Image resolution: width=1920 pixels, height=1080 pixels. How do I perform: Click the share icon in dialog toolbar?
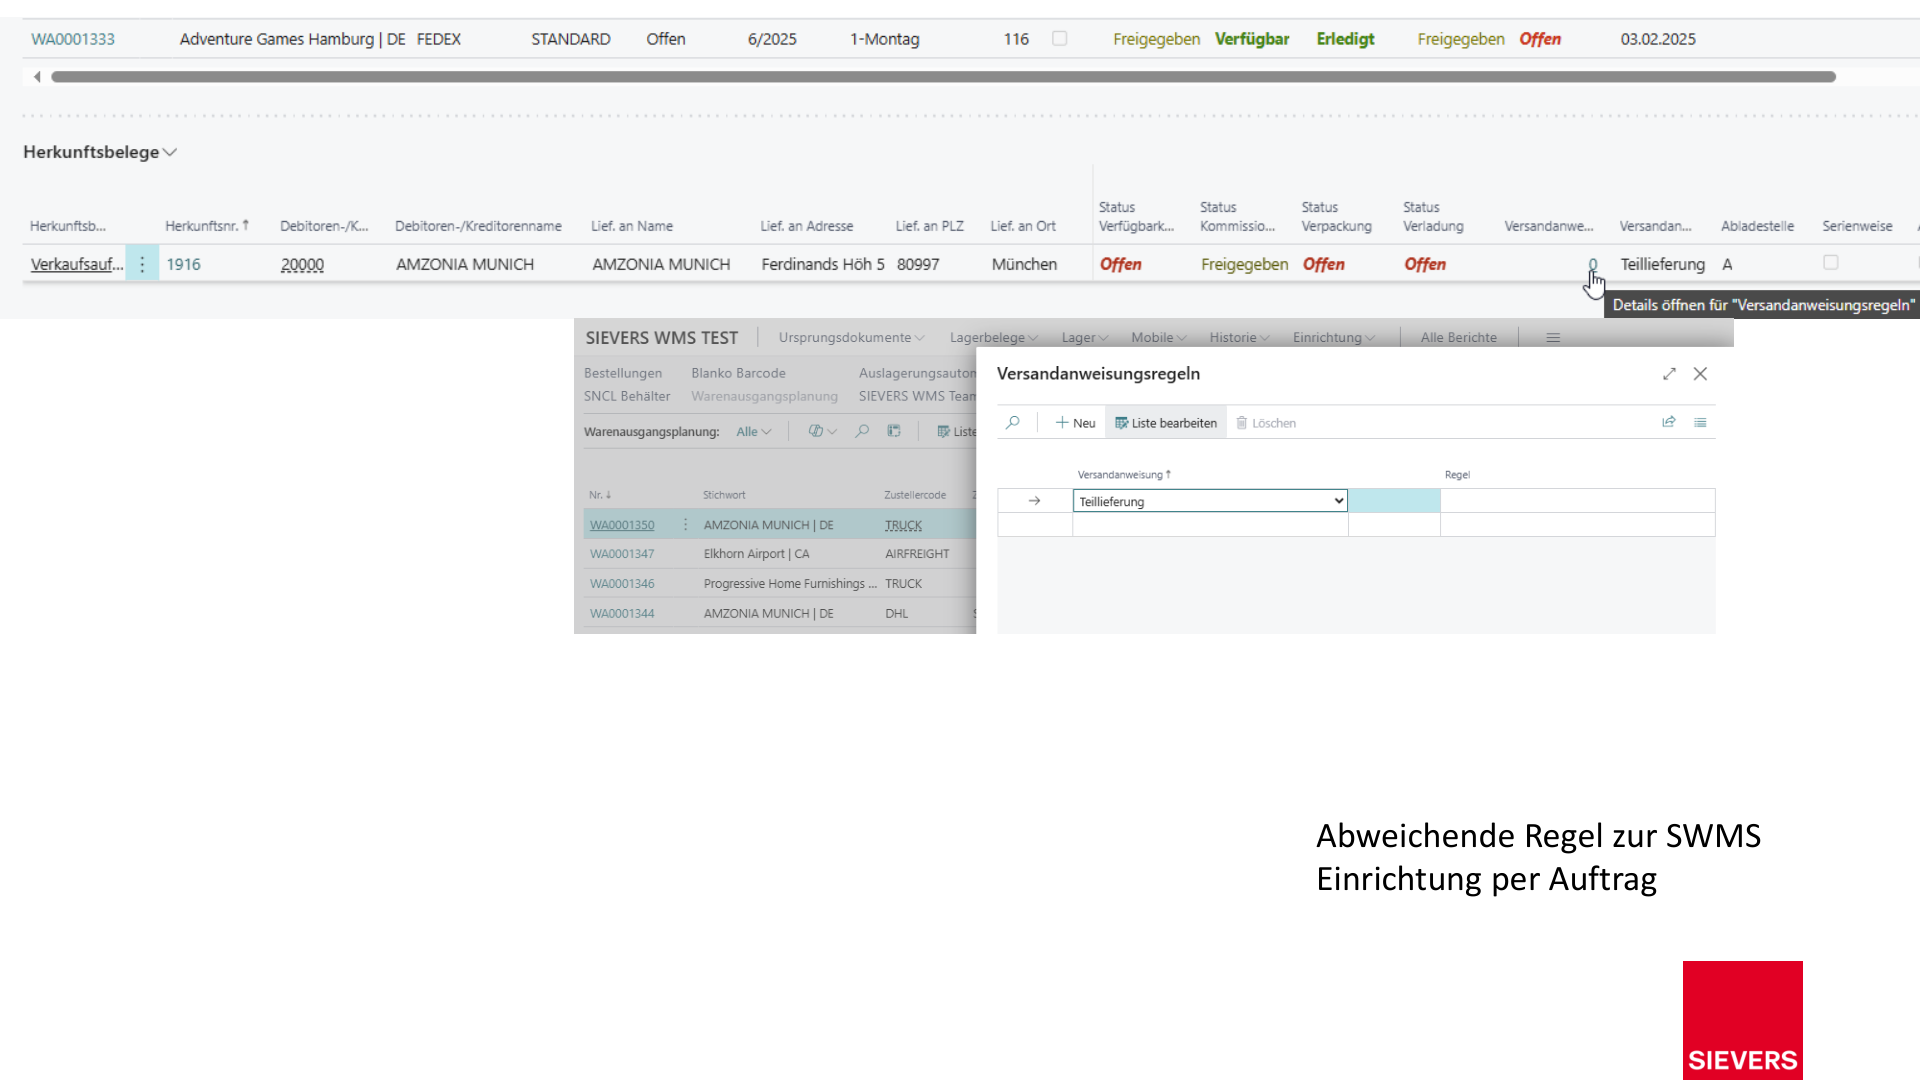[1669, 422]
